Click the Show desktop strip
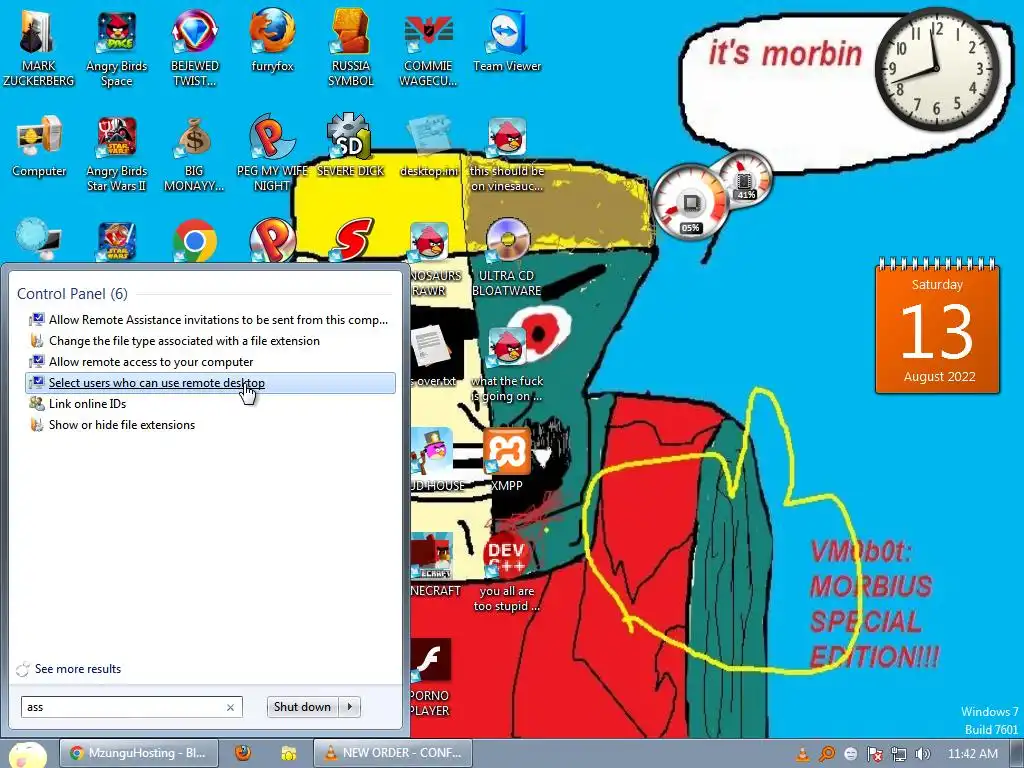The height and width of the screenshot is (768, 1024). click(x=1017, y=754)
